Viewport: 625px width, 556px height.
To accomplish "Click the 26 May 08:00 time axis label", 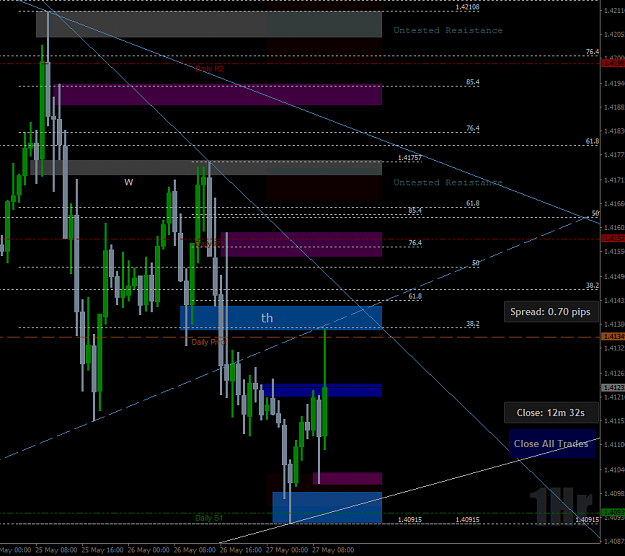I will [195, 550].
